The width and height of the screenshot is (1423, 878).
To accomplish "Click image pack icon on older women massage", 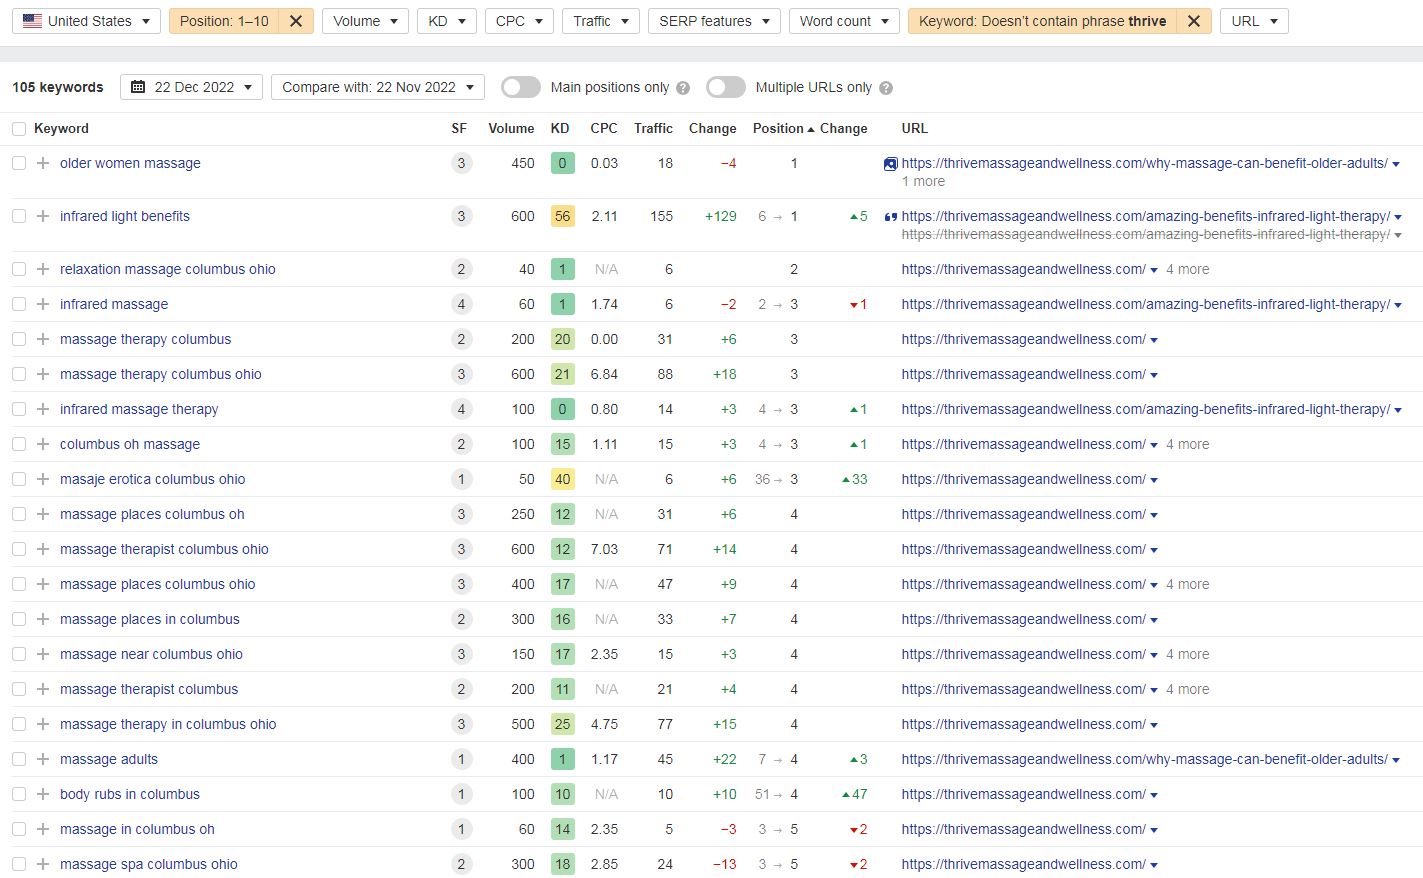I will point(890,164).
